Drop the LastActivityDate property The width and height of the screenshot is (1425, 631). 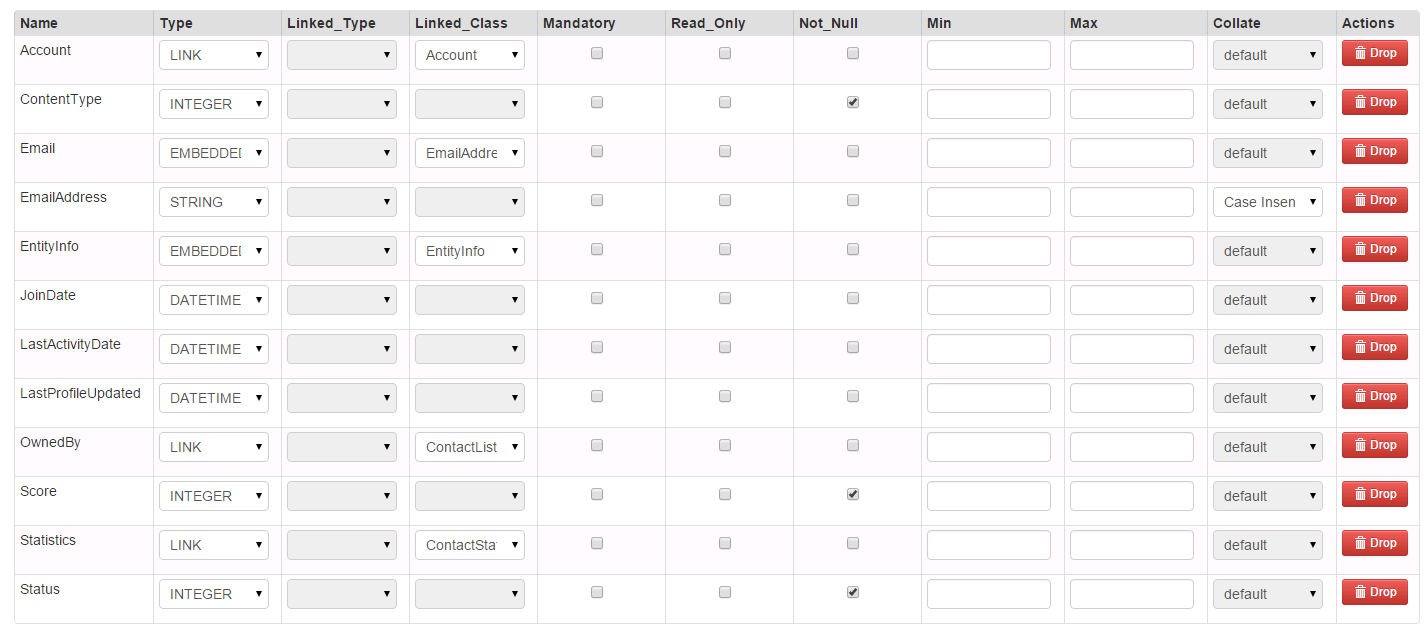pyautogui.click(x=1375, y=347)
